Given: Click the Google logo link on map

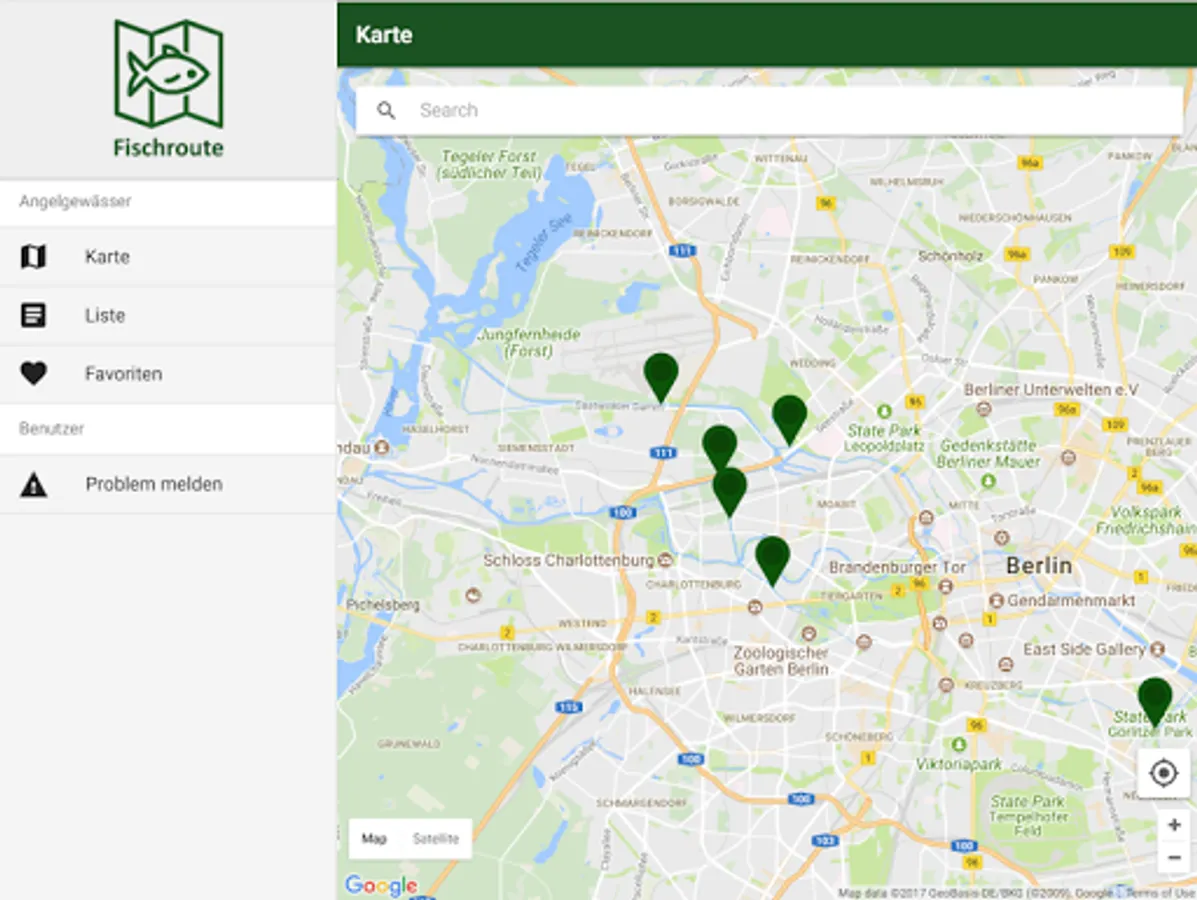Looking at the screenshot, I should pos(381,885).
